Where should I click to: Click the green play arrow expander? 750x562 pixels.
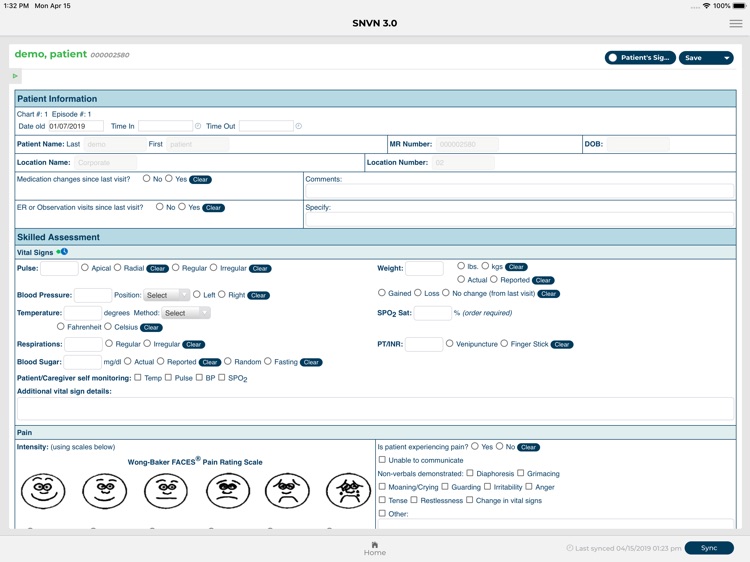point(15,76)
